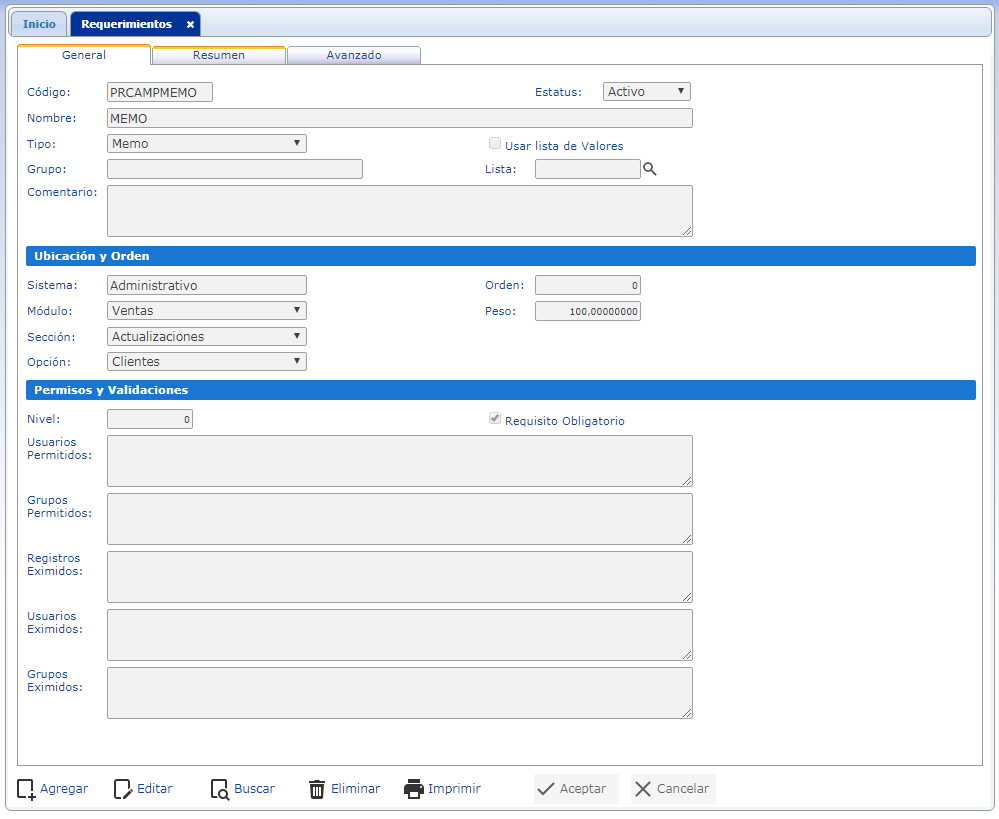The width and height of the screenshot is (999, 819).
Task: Close the Requerimientos tab with its x
Action: click(190, 24)
